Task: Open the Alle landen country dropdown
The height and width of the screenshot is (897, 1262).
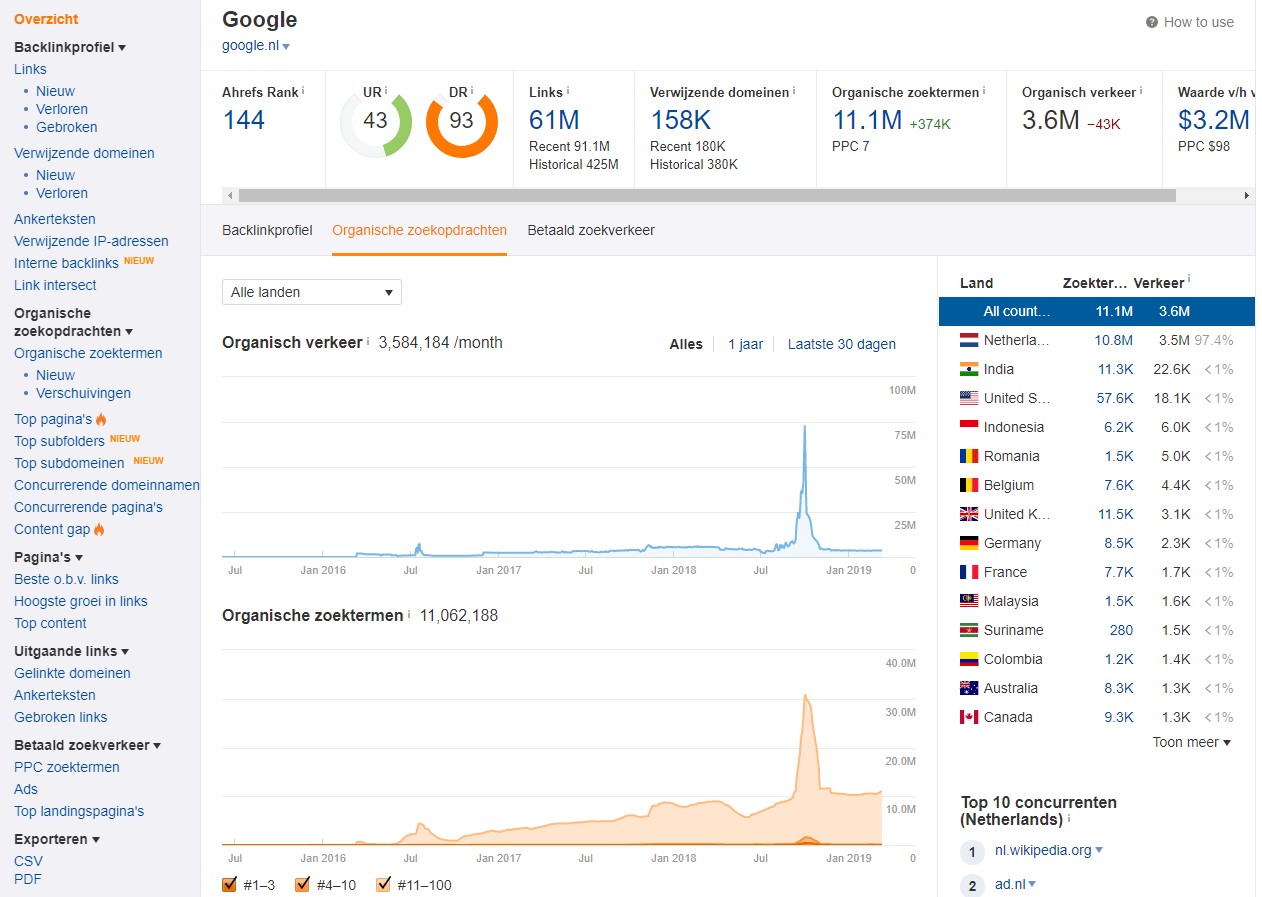Action: click(x=311, y=292)
